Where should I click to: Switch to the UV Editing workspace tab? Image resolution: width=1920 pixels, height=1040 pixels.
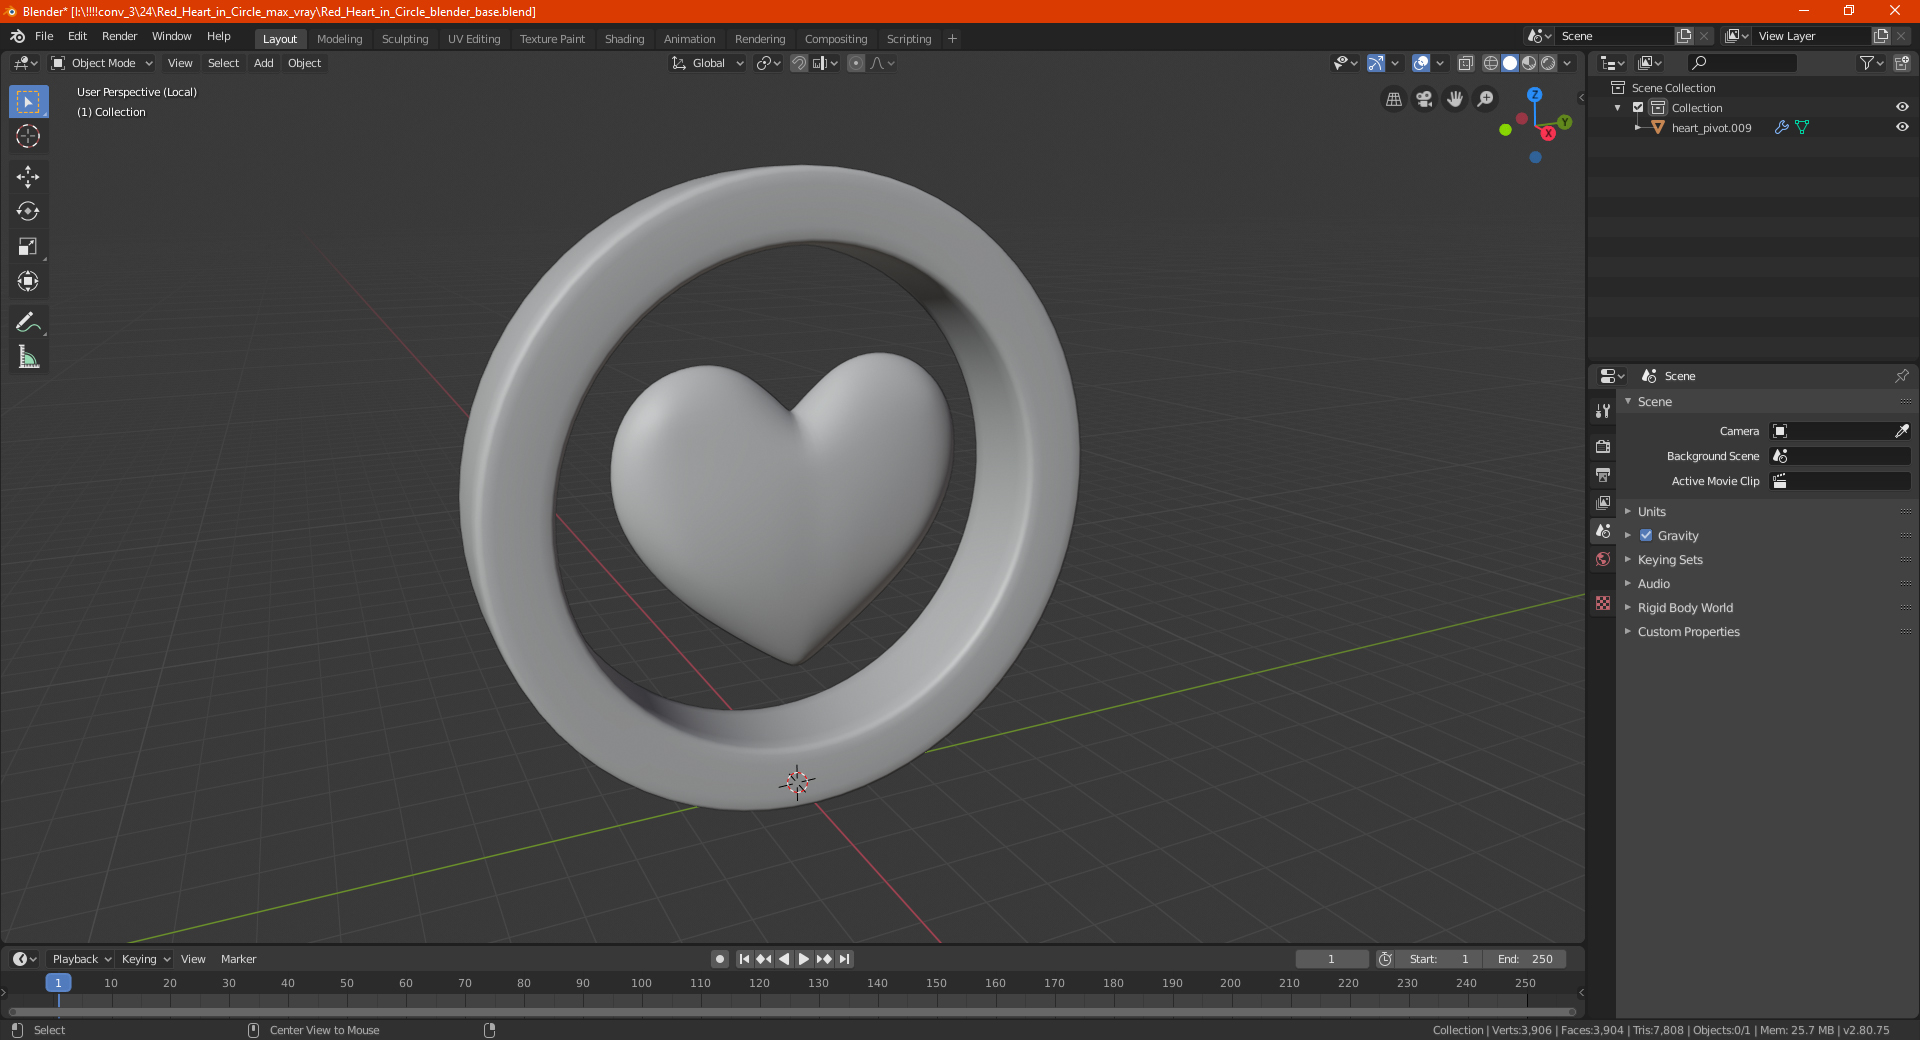tap(474, 39)
